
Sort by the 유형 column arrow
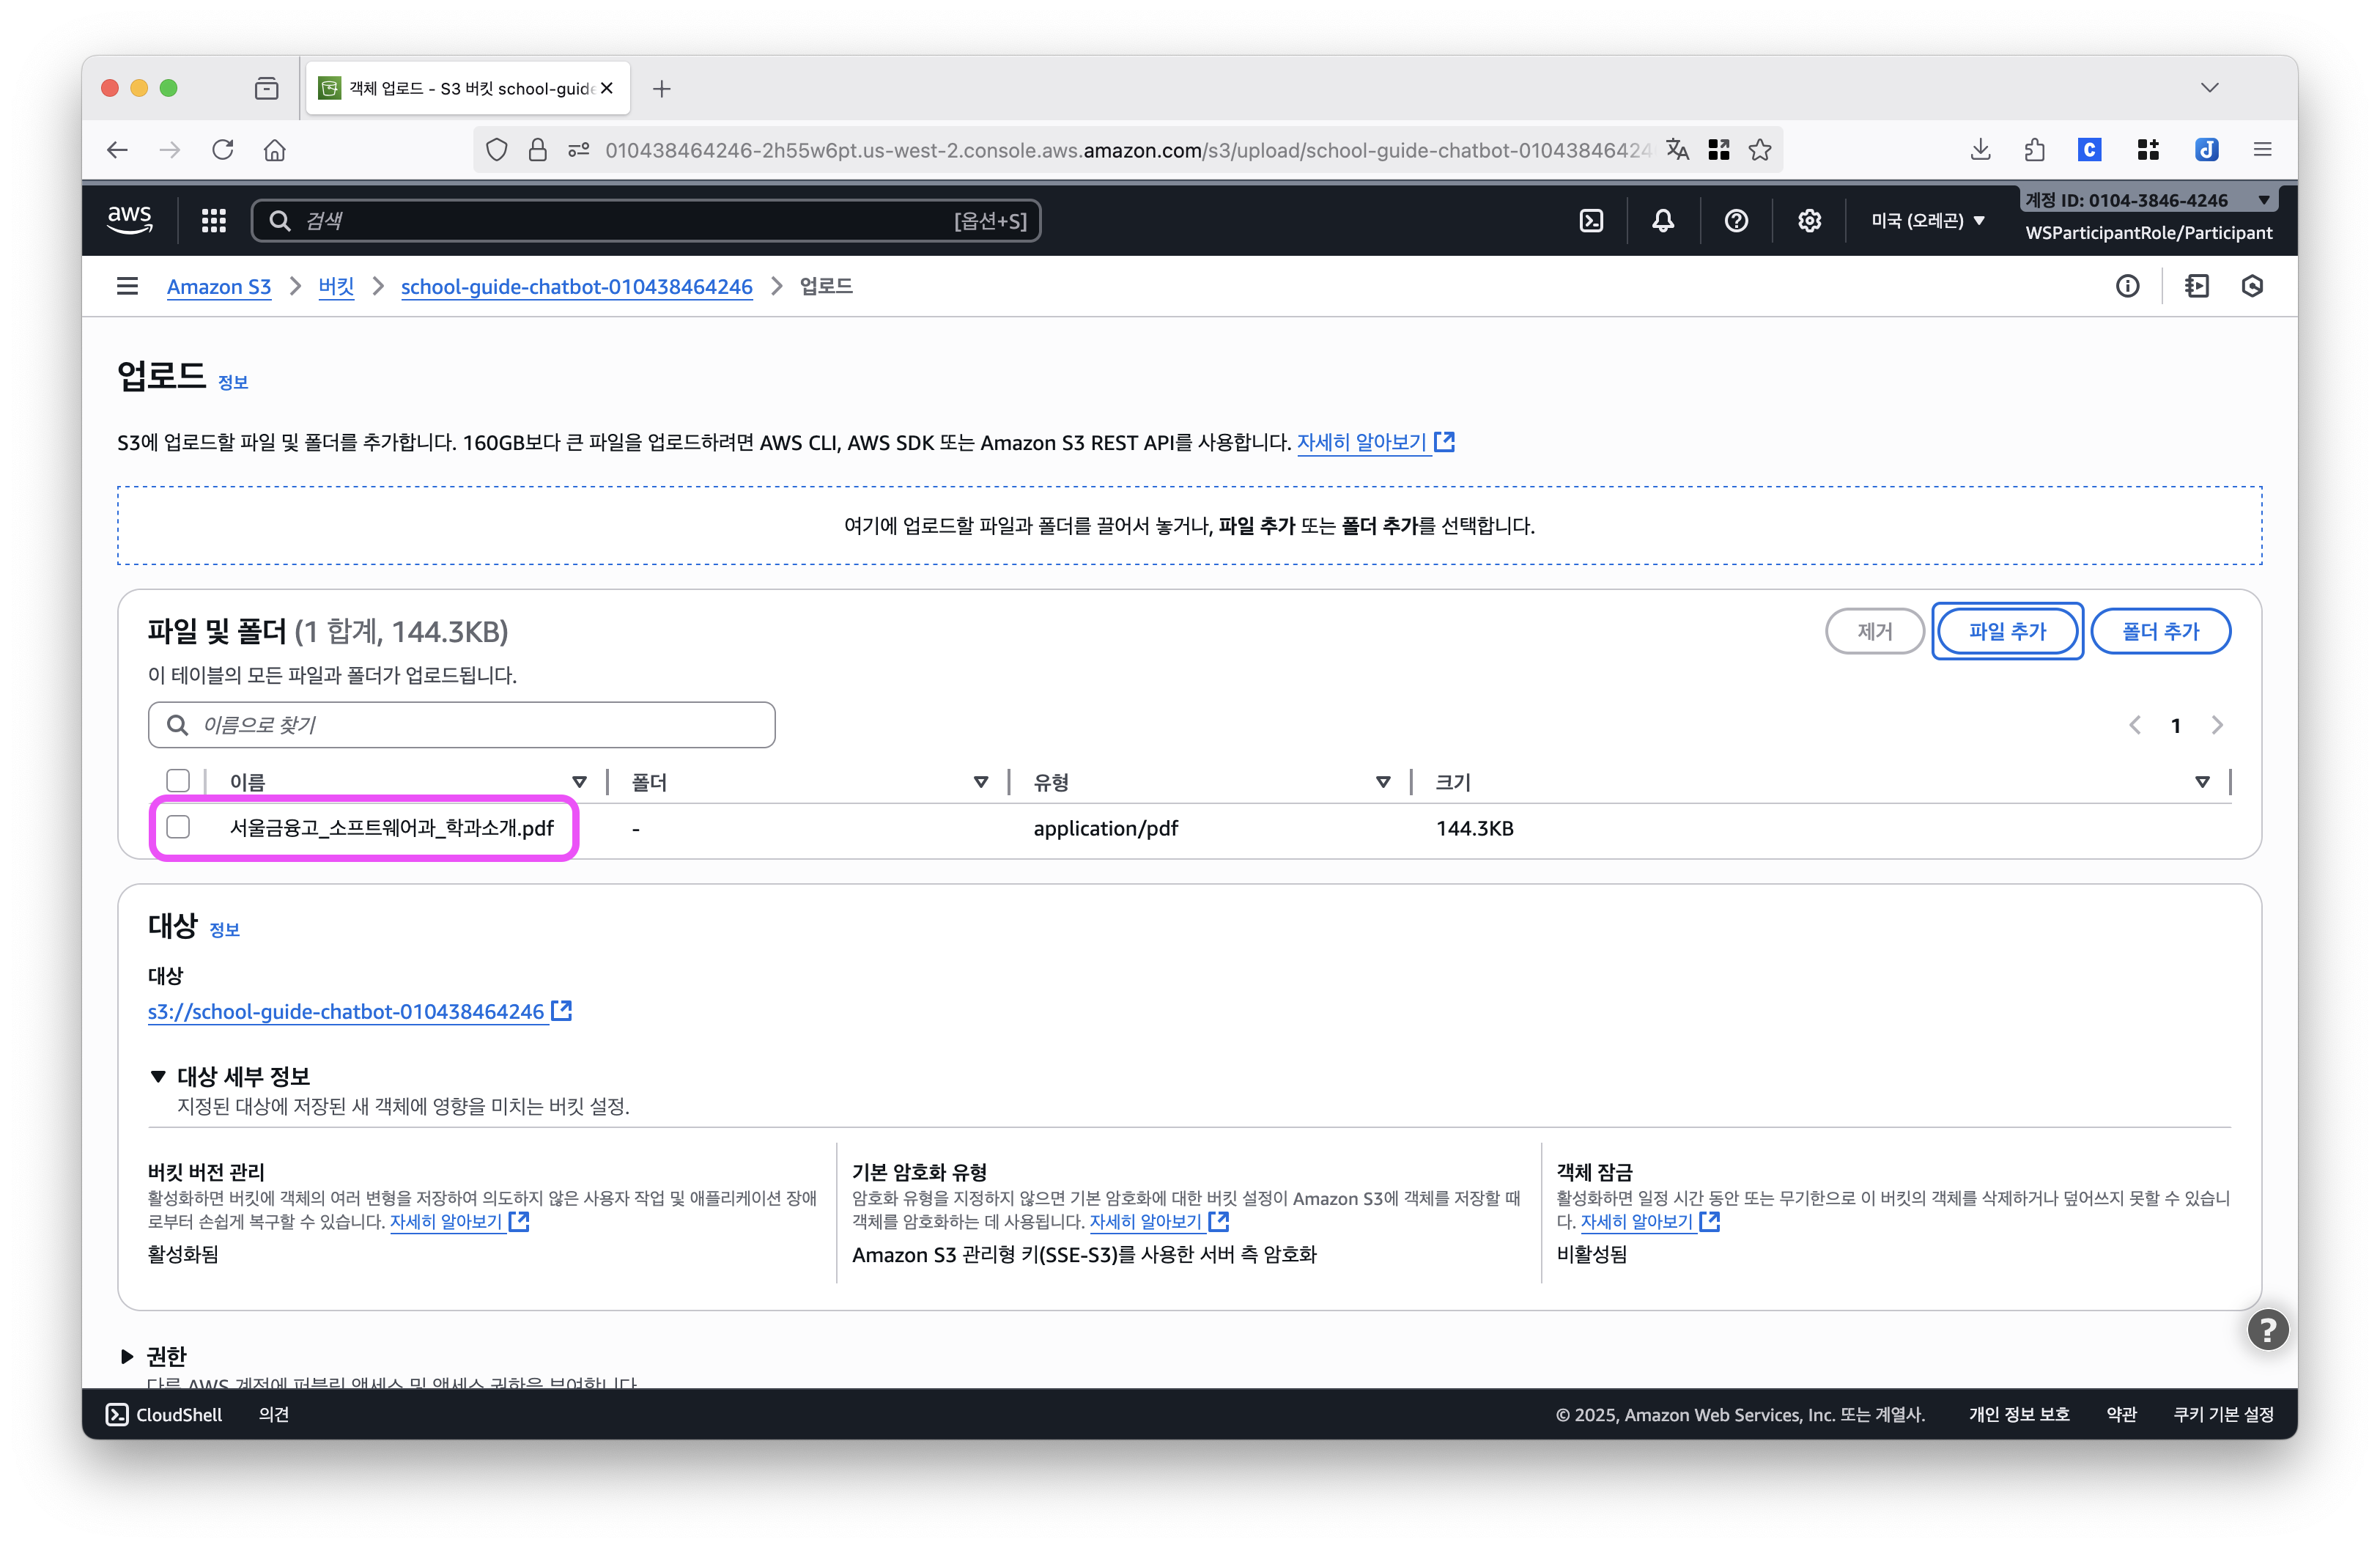click(1383, 782)
